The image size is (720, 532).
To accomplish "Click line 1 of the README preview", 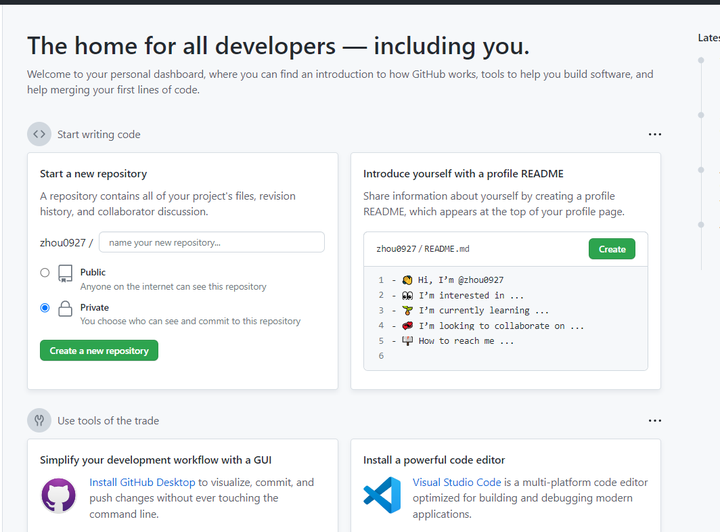I will pos(460,280).
